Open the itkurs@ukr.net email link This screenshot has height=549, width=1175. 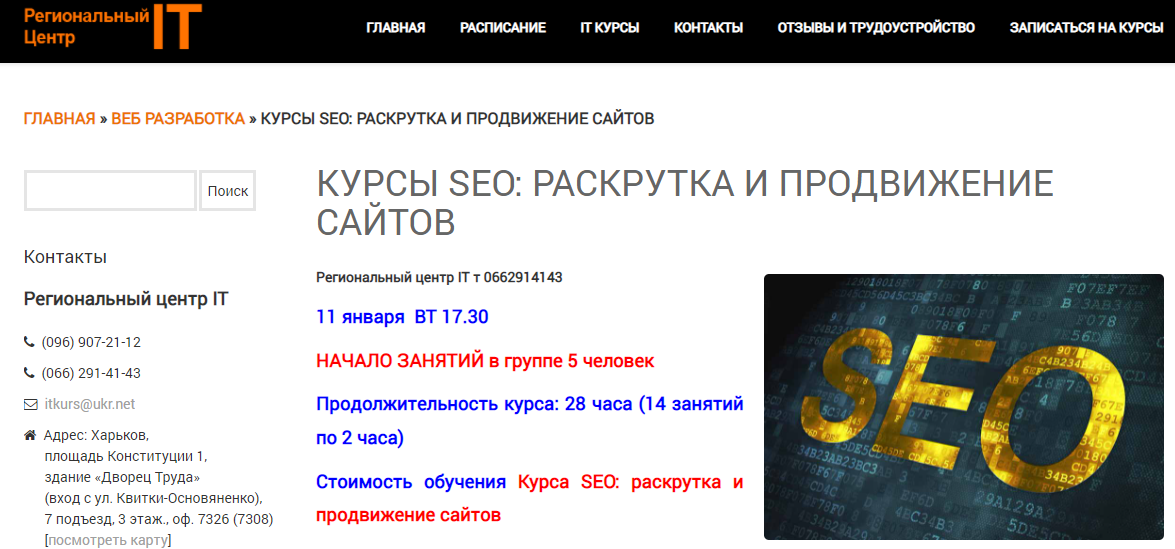click(x=88, y=404)
